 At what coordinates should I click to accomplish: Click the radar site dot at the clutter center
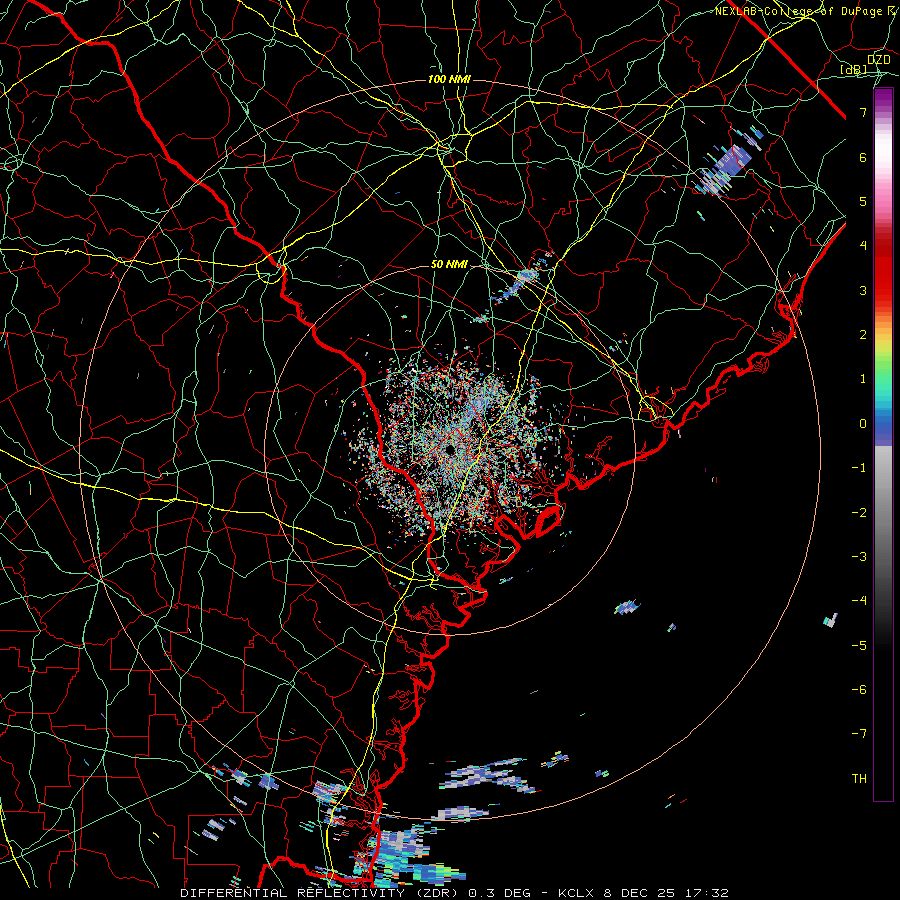[x=450, y=449]
